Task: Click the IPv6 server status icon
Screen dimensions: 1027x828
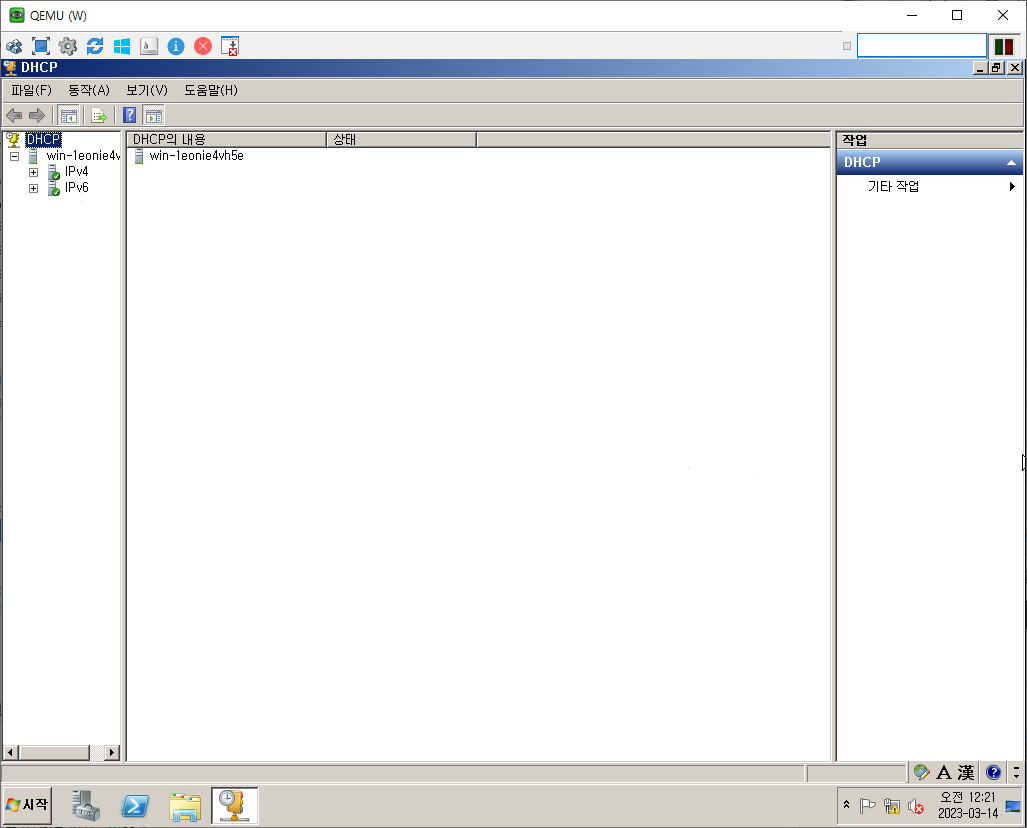Action: [54, 188]
